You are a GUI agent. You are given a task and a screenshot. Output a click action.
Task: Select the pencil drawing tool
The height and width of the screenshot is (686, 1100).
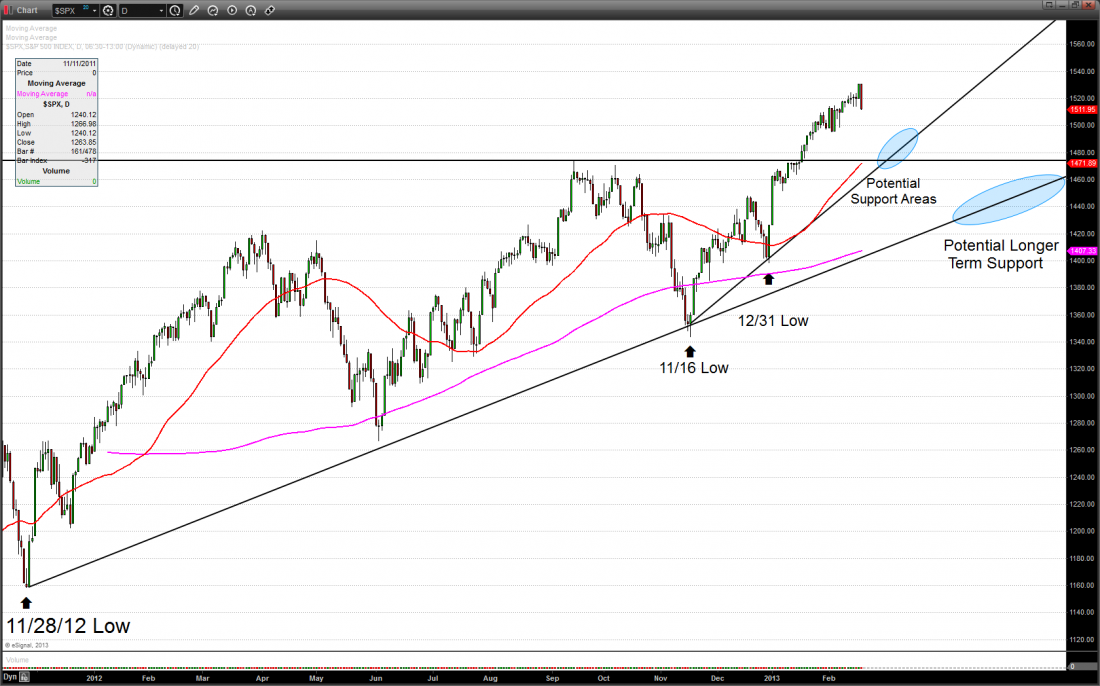194,10
